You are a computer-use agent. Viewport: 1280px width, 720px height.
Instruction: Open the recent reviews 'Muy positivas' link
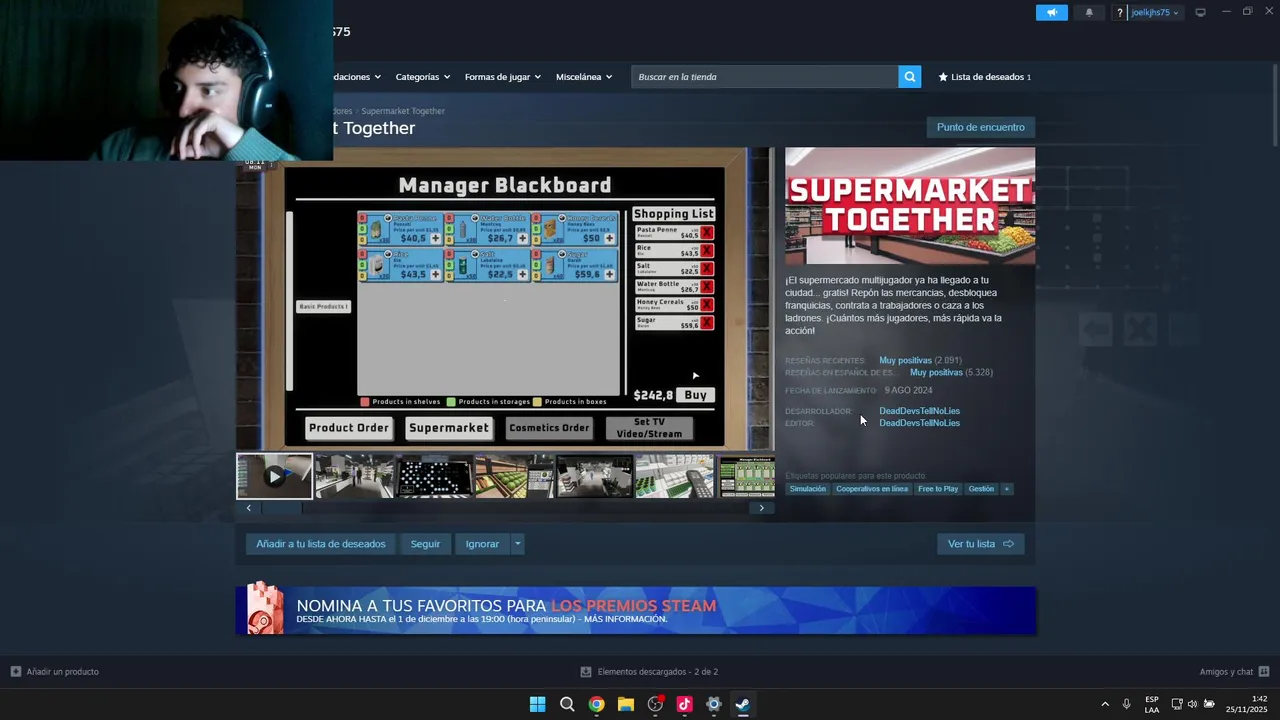pyautogui.click(x=905, y=360)
